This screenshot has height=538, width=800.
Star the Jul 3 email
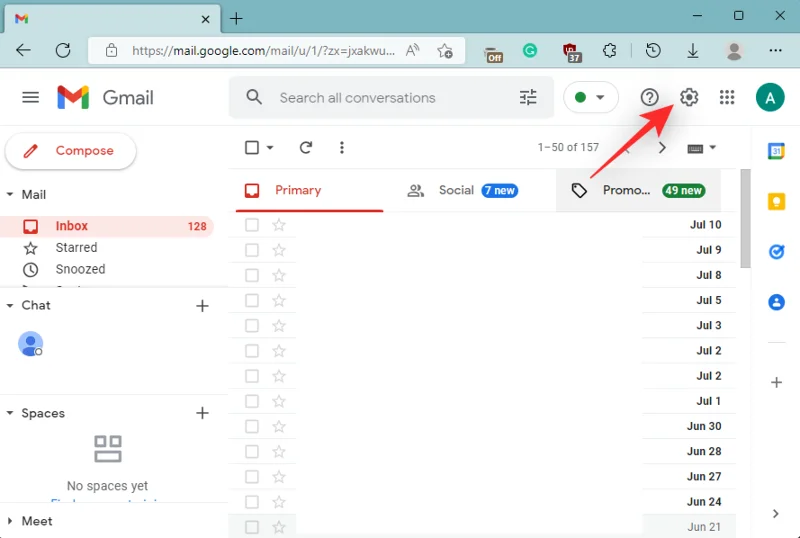(279, 325)
